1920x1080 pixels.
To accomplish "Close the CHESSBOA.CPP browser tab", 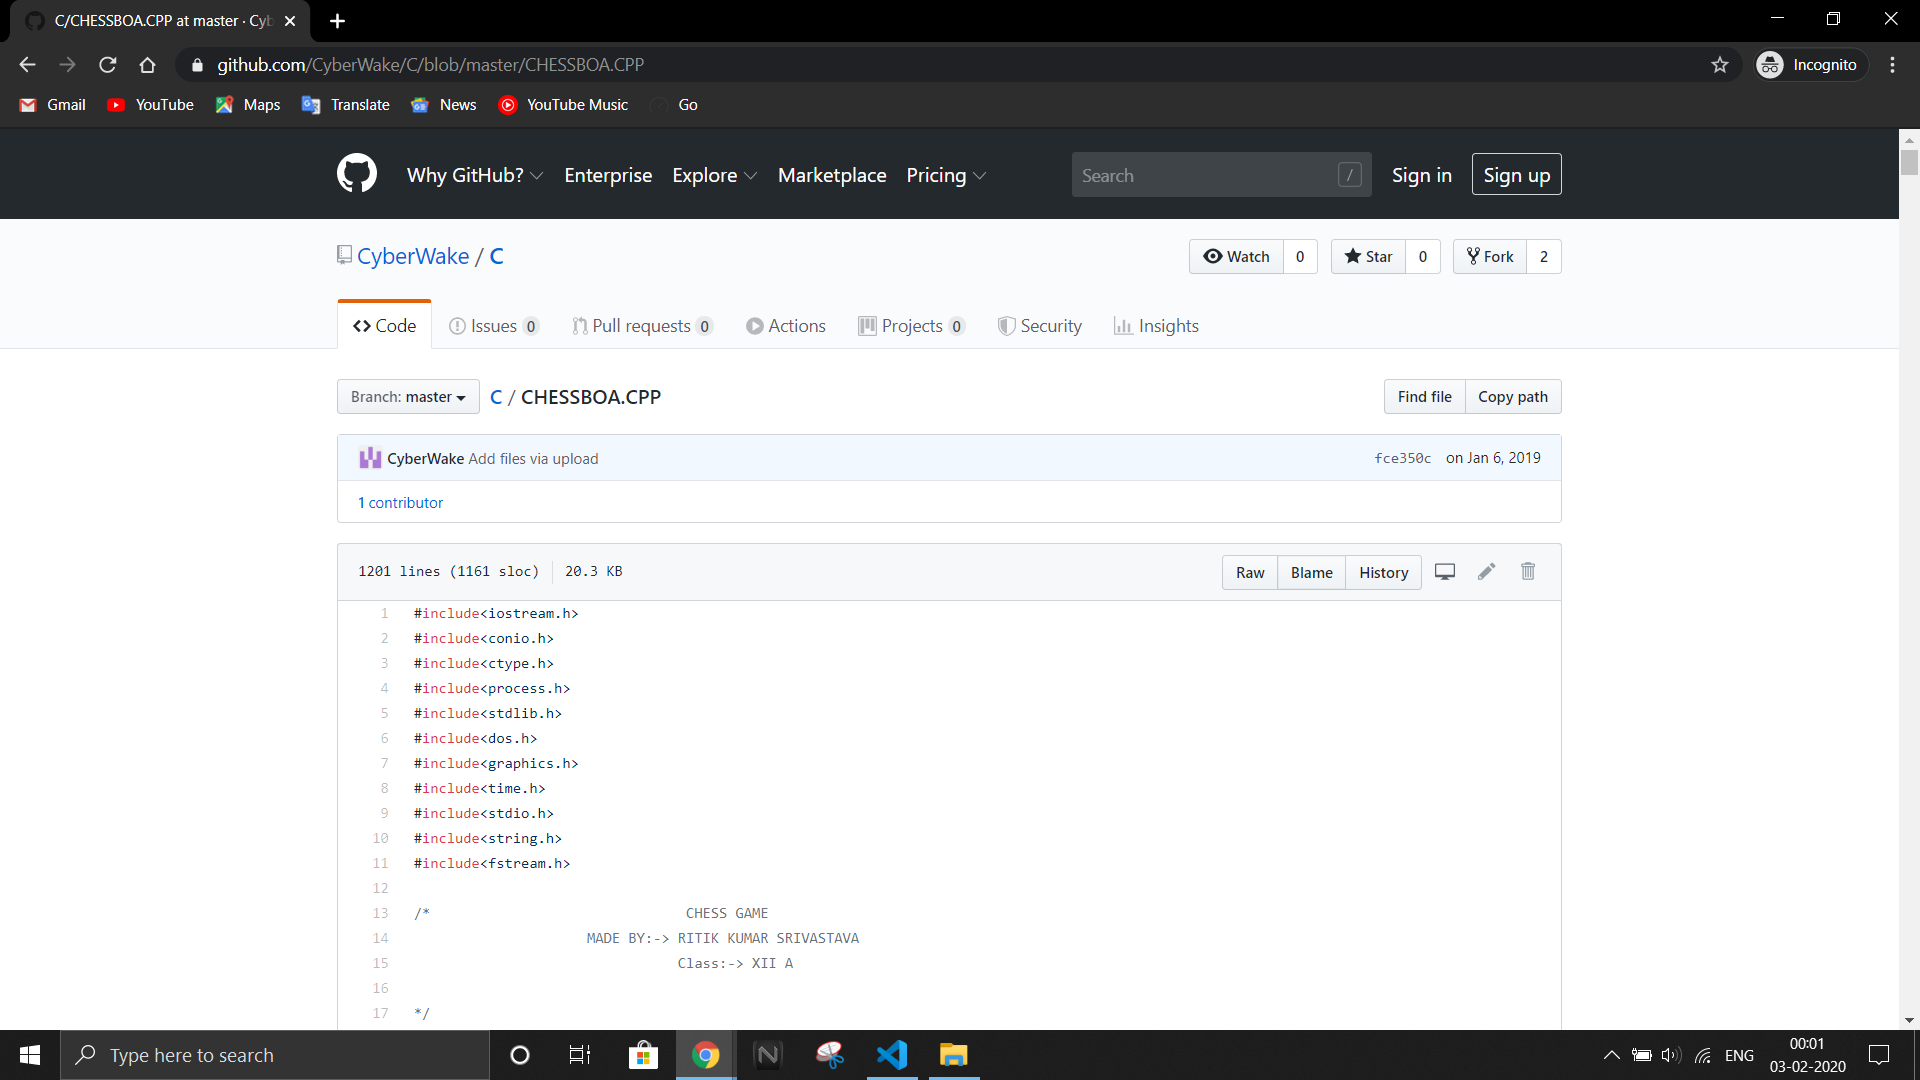I will (x=290, y=21).
